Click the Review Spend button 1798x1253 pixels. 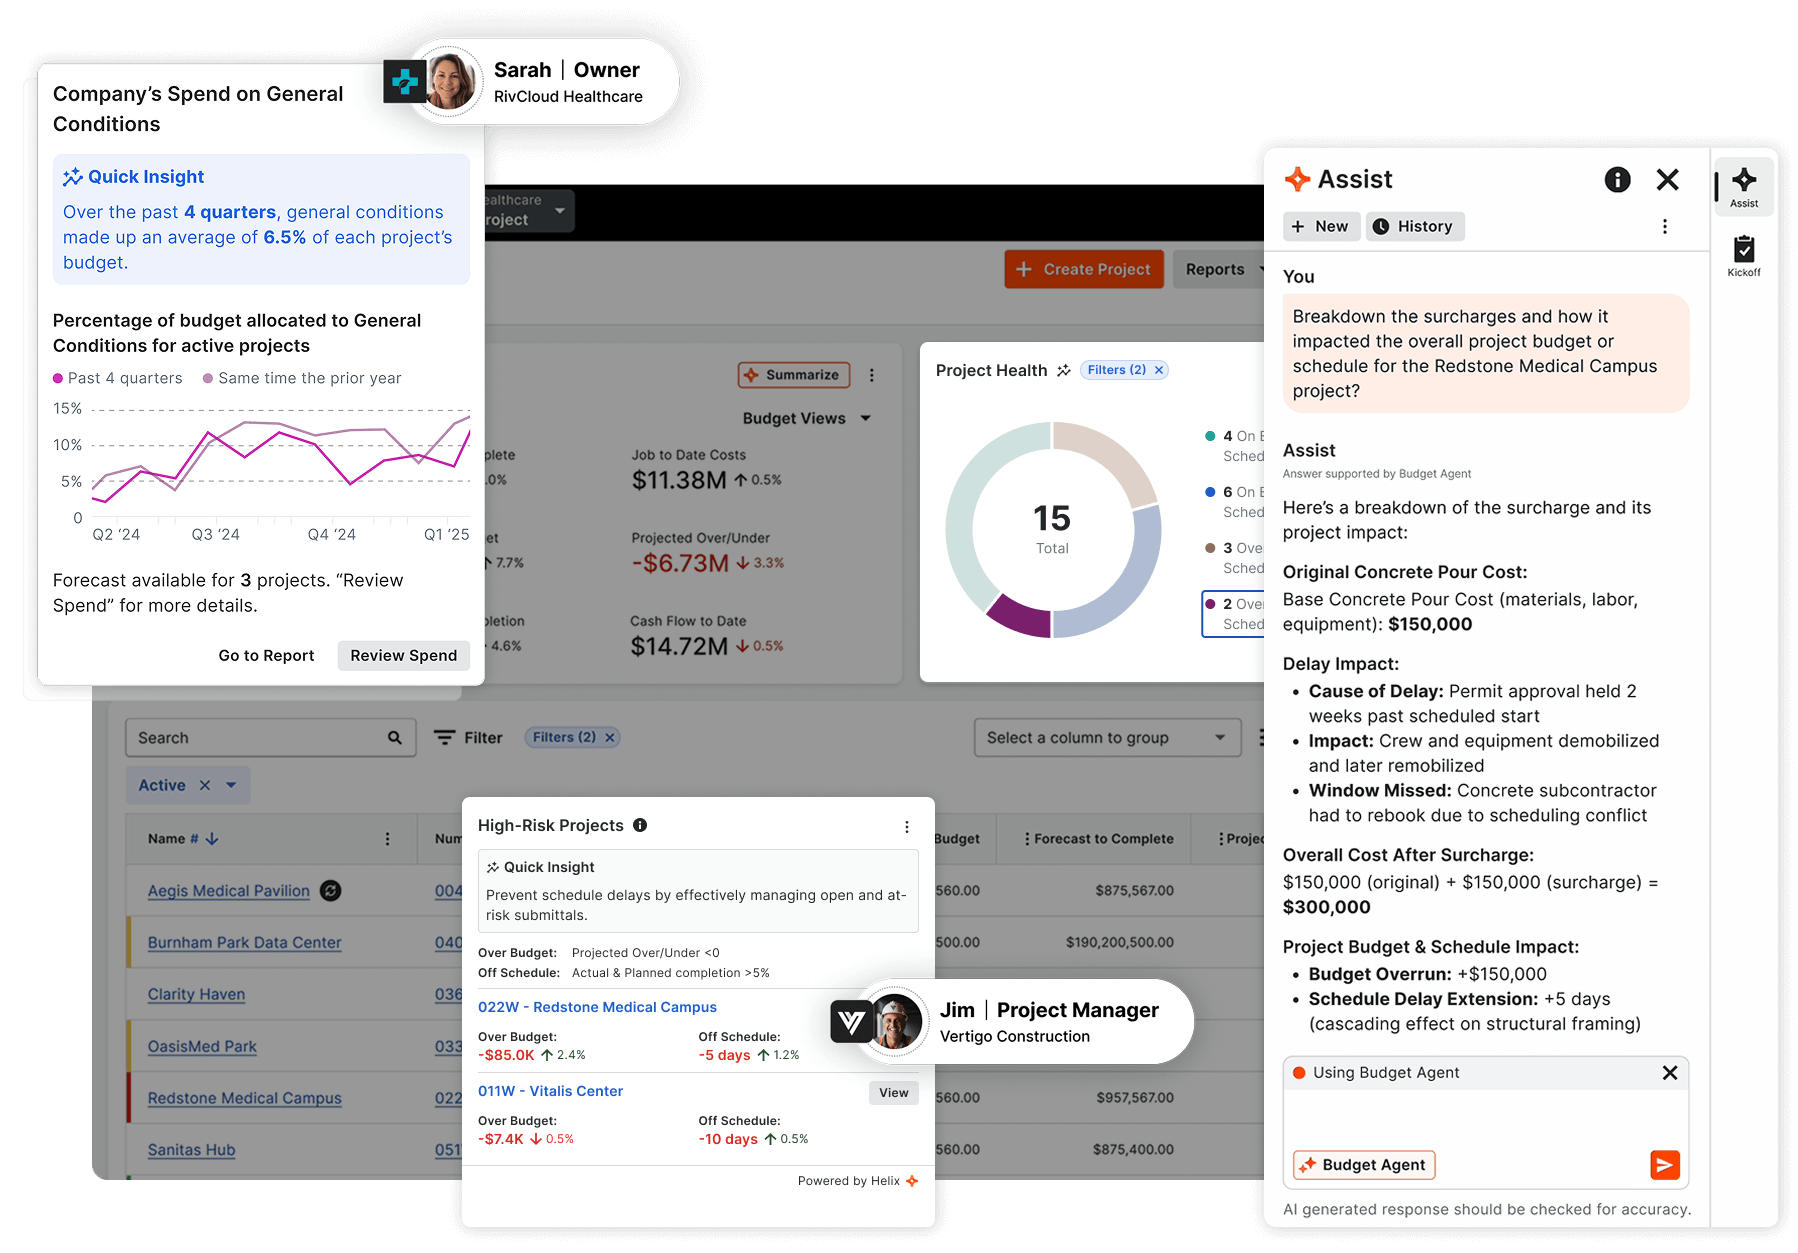pos(403,655)
